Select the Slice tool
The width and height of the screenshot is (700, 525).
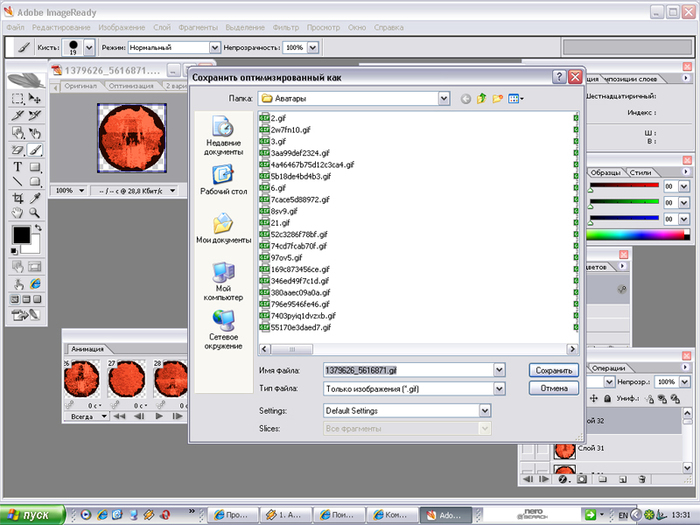18,115
